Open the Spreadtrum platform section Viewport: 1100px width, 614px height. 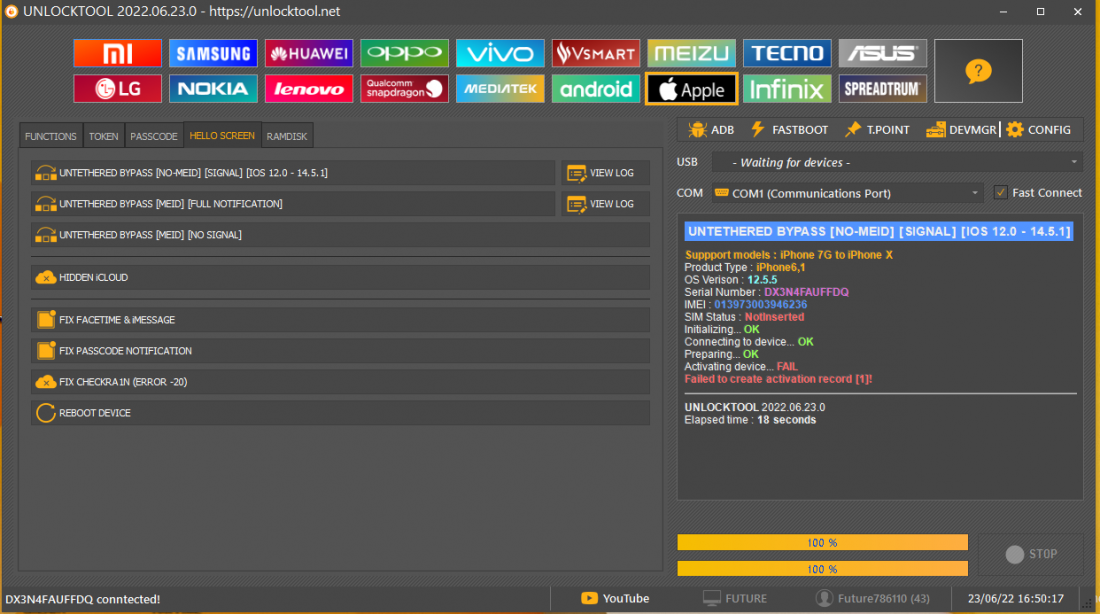tap(883, 89)
